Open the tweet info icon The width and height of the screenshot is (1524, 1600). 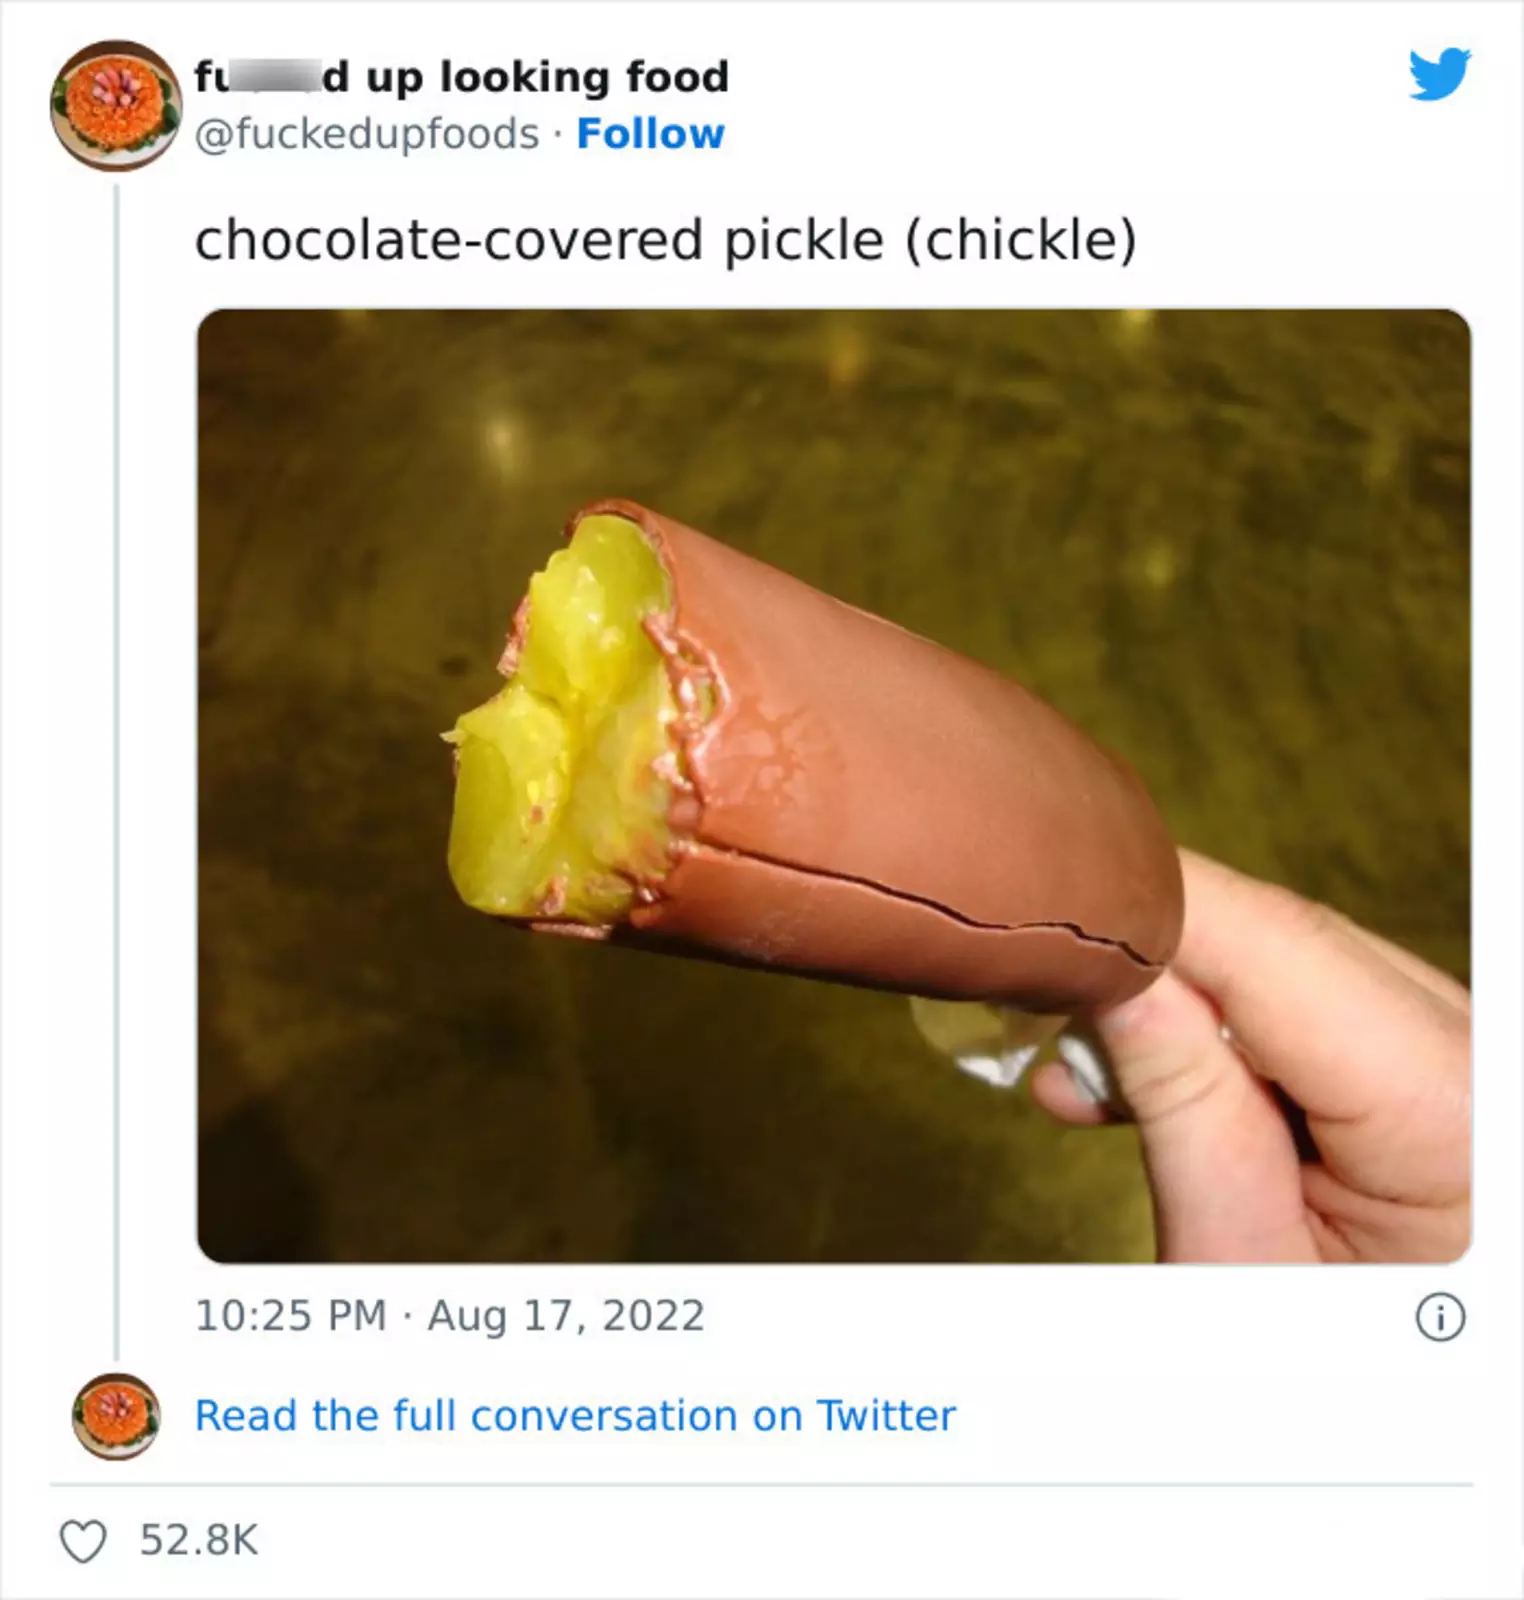tap(1440, 1317)
